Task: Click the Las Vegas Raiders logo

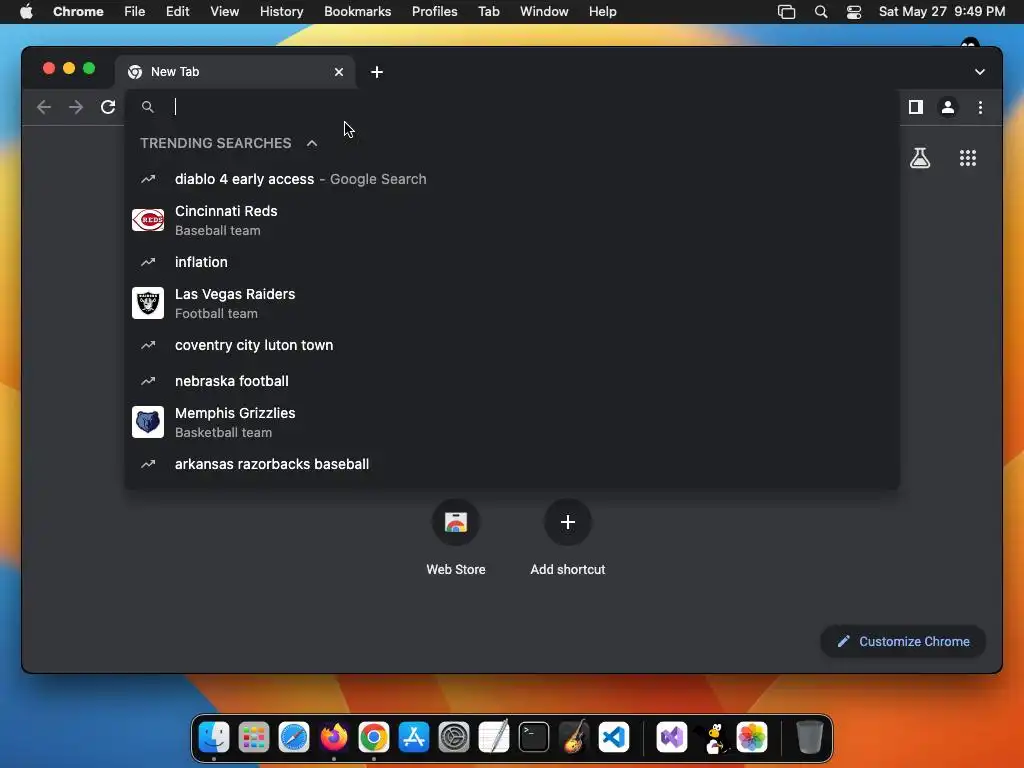Action: 148,303
